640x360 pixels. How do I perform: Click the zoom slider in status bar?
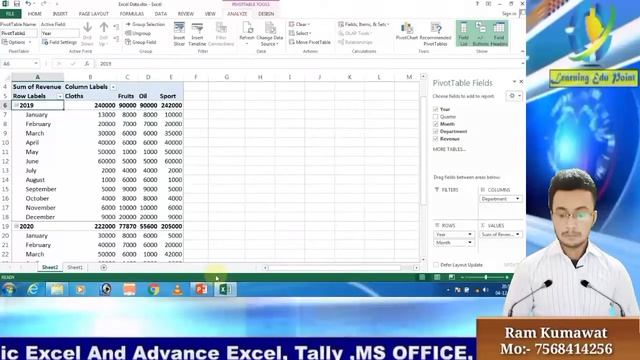[485, 277]
